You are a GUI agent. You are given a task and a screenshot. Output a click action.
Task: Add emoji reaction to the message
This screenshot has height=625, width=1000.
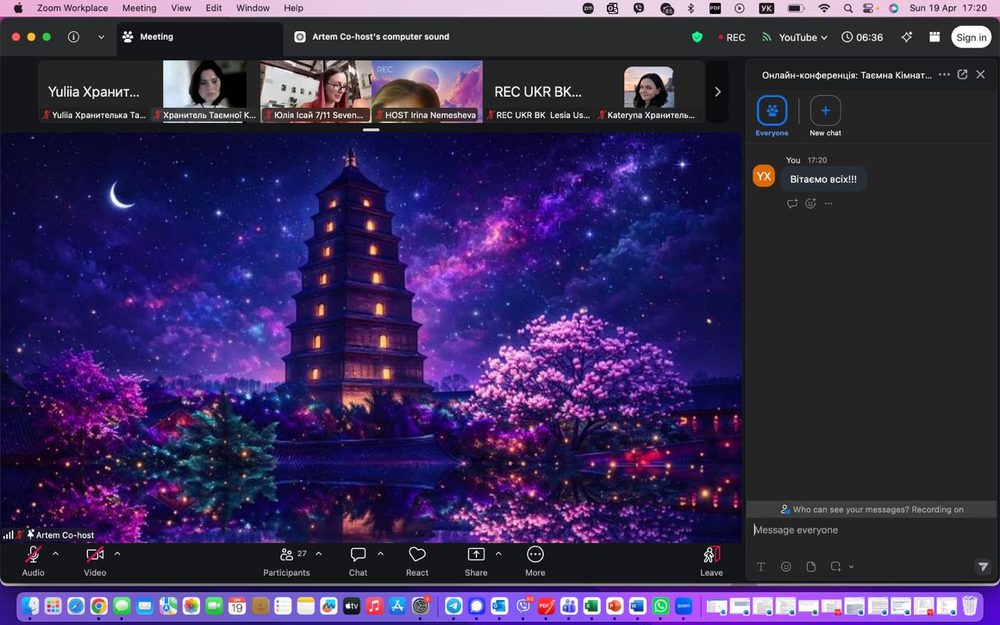click(811, 203)
